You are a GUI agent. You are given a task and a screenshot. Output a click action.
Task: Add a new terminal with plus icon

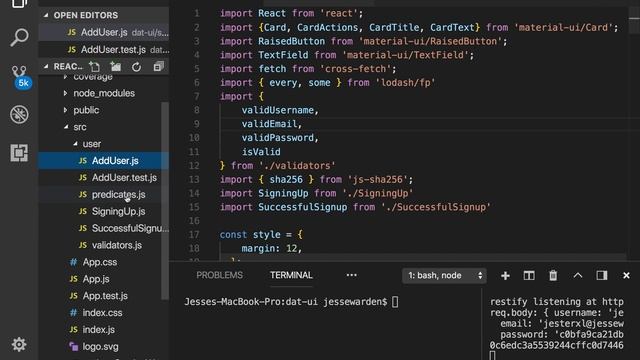tap(505, 276)
